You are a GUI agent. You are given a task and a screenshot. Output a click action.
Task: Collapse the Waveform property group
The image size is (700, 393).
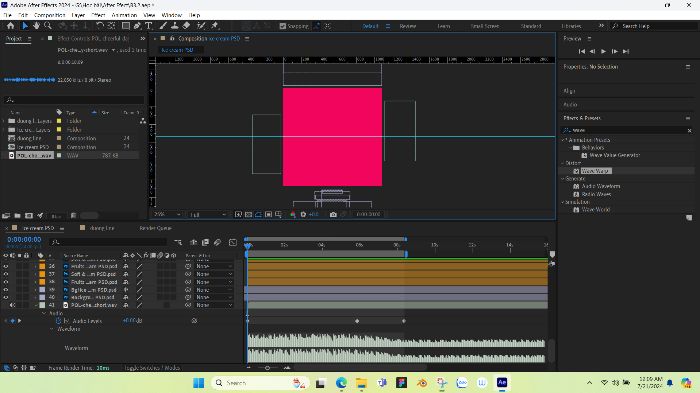pyautogui.click(x=52, y=329)
